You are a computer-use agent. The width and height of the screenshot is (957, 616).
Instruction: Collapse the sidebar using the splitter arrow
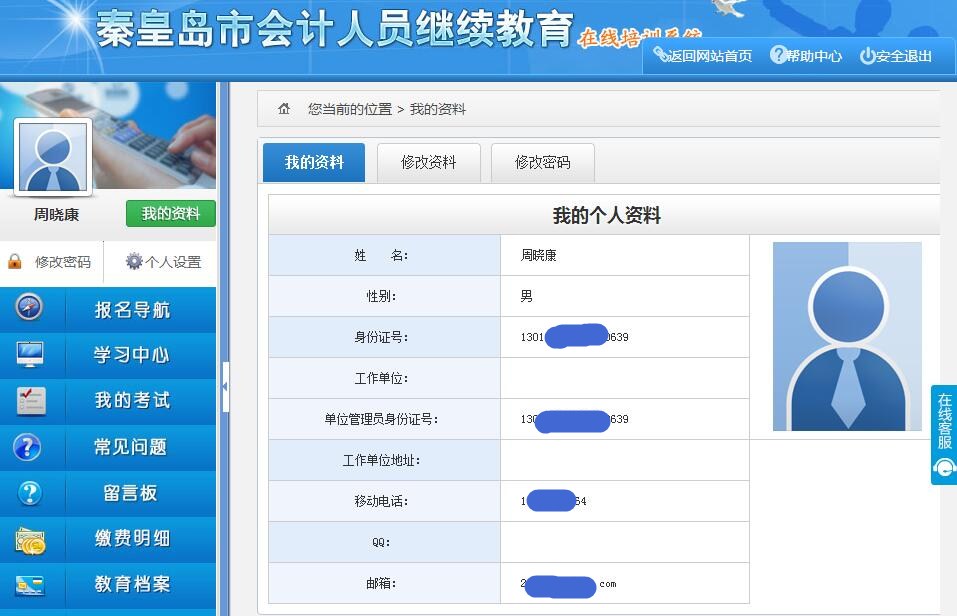coord(225,384)
